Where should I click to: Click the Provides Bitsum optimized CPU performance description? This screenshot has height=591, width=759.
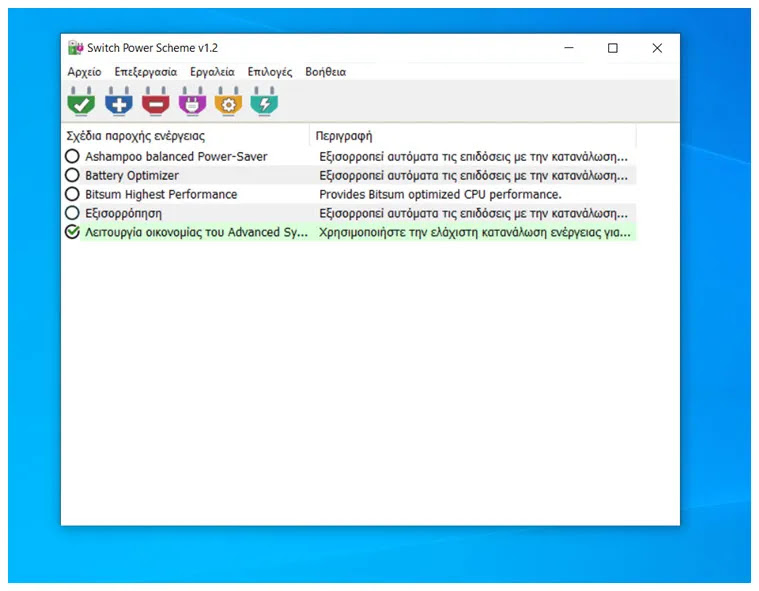(x=440, y=194)
